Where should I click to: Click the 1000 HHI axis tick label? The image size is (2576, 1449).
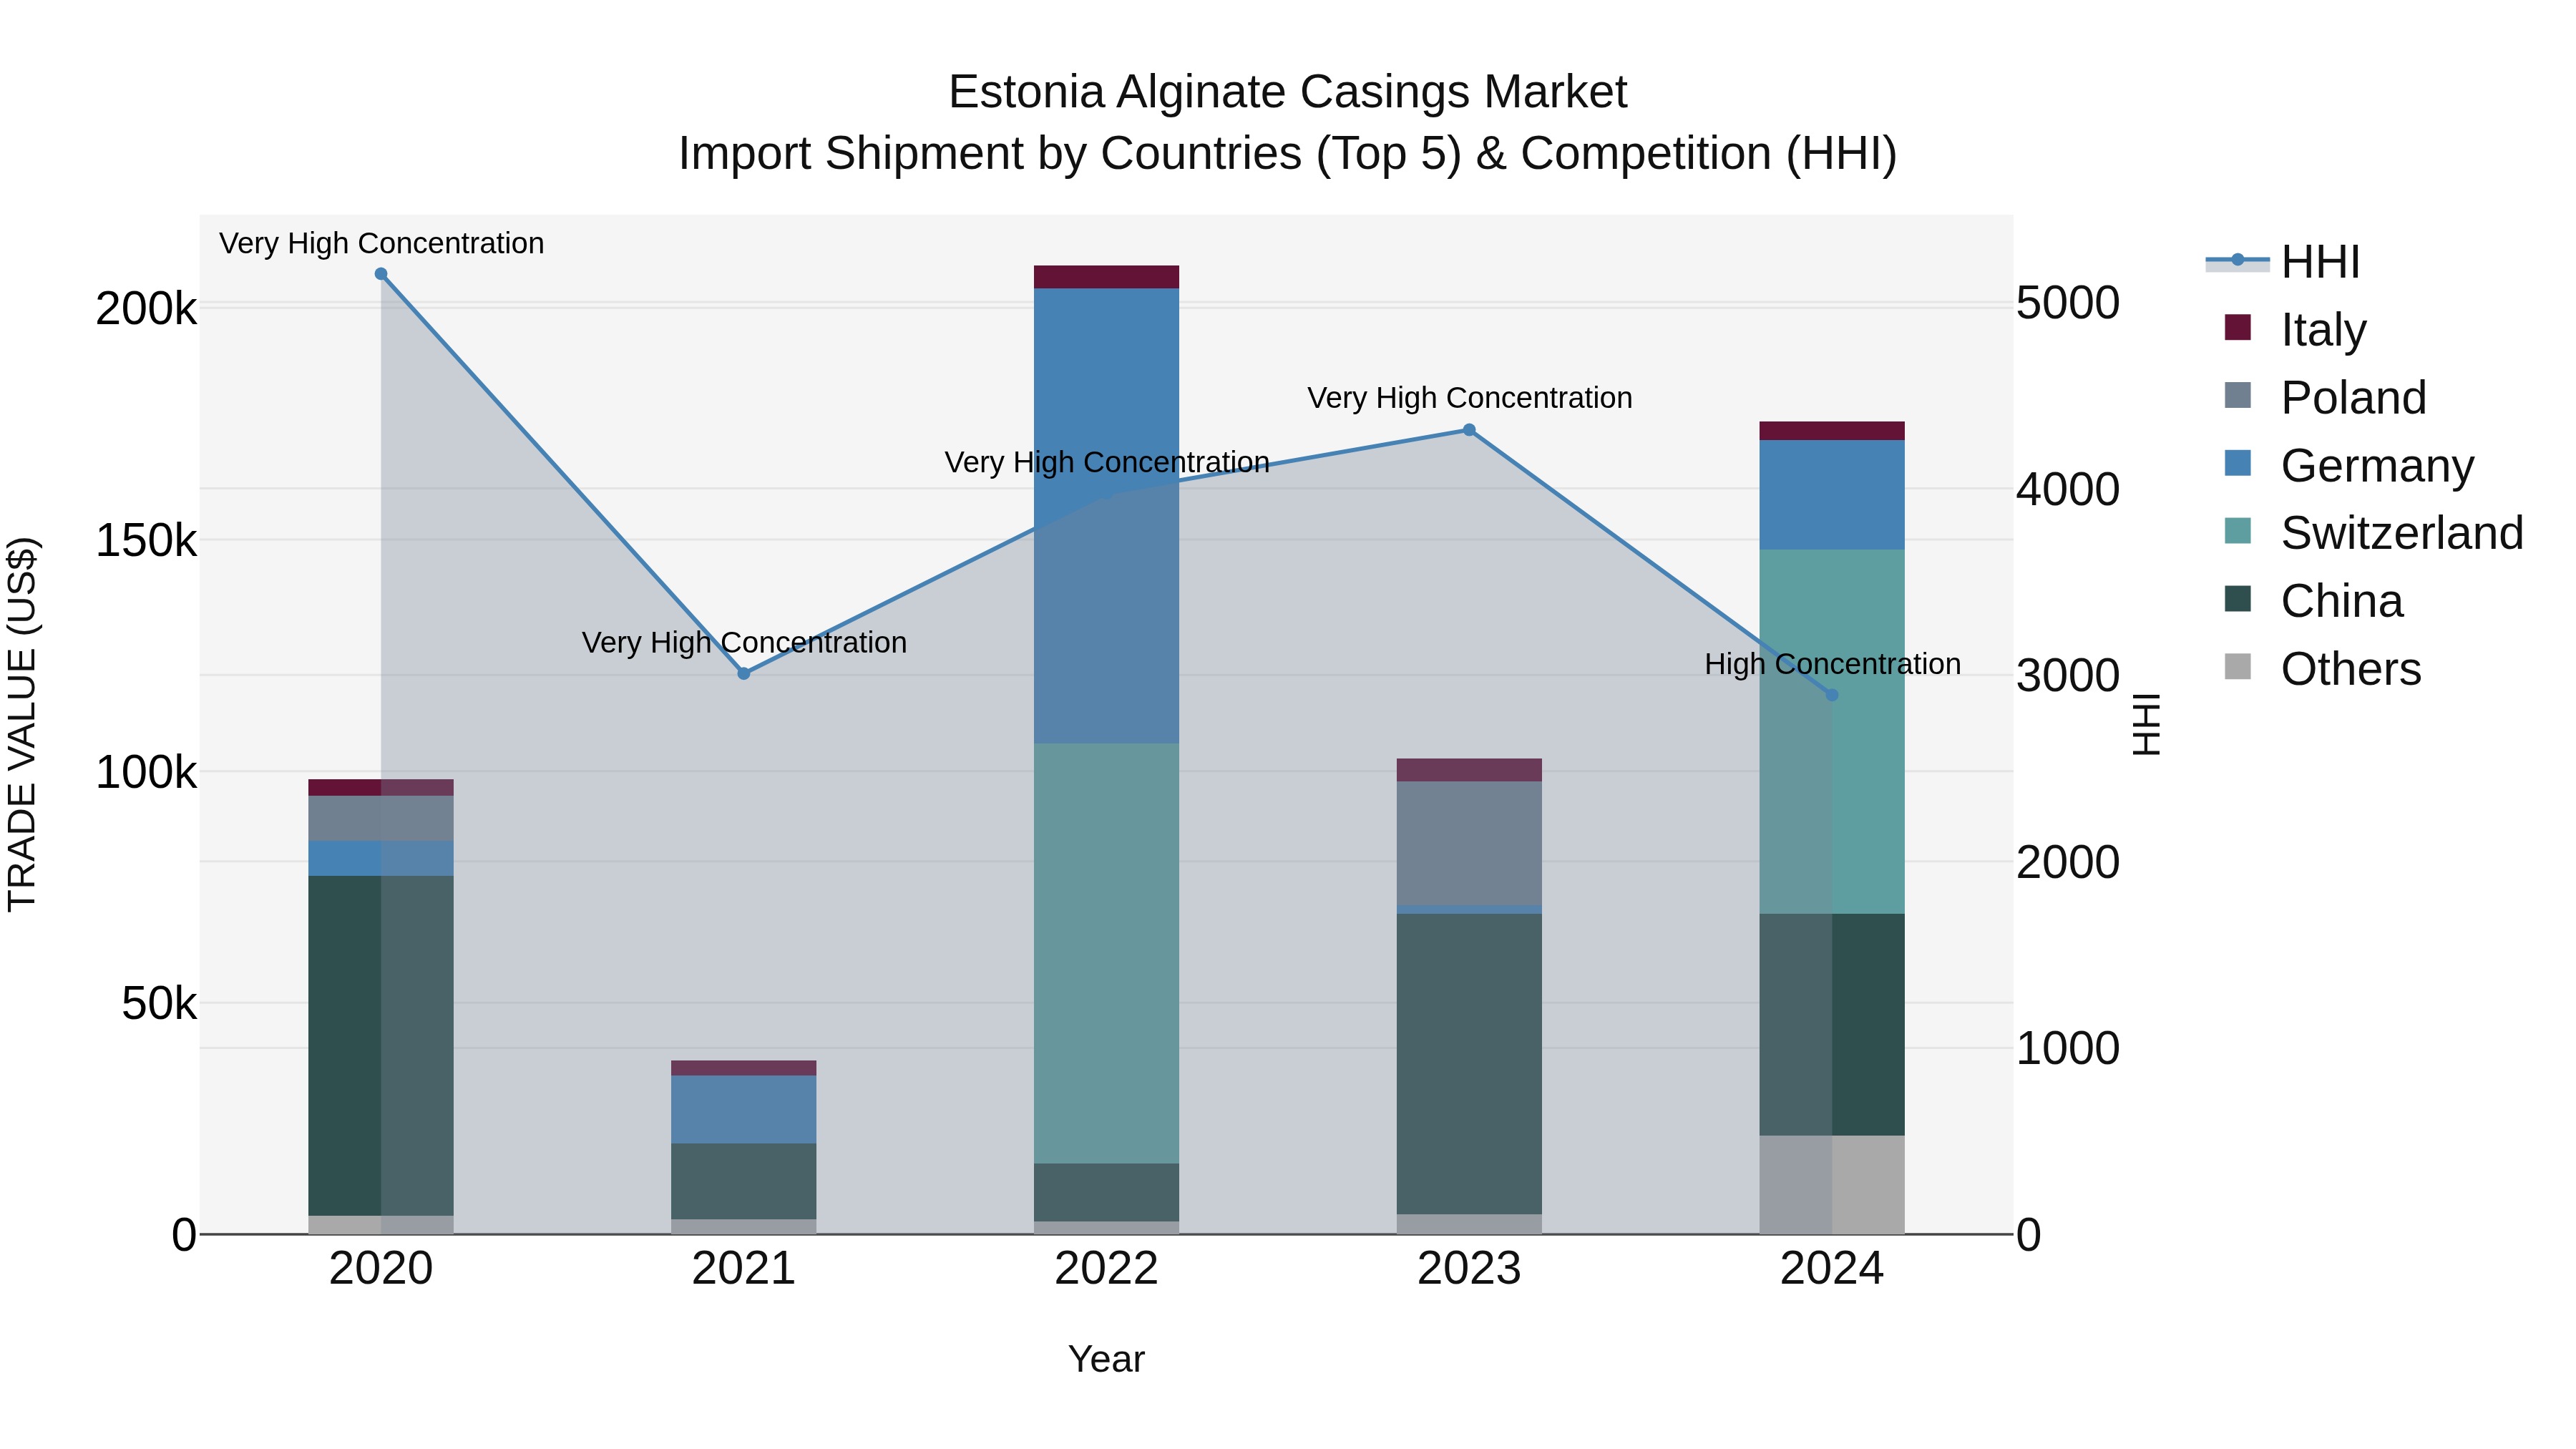click(x=2068, y=1049)
